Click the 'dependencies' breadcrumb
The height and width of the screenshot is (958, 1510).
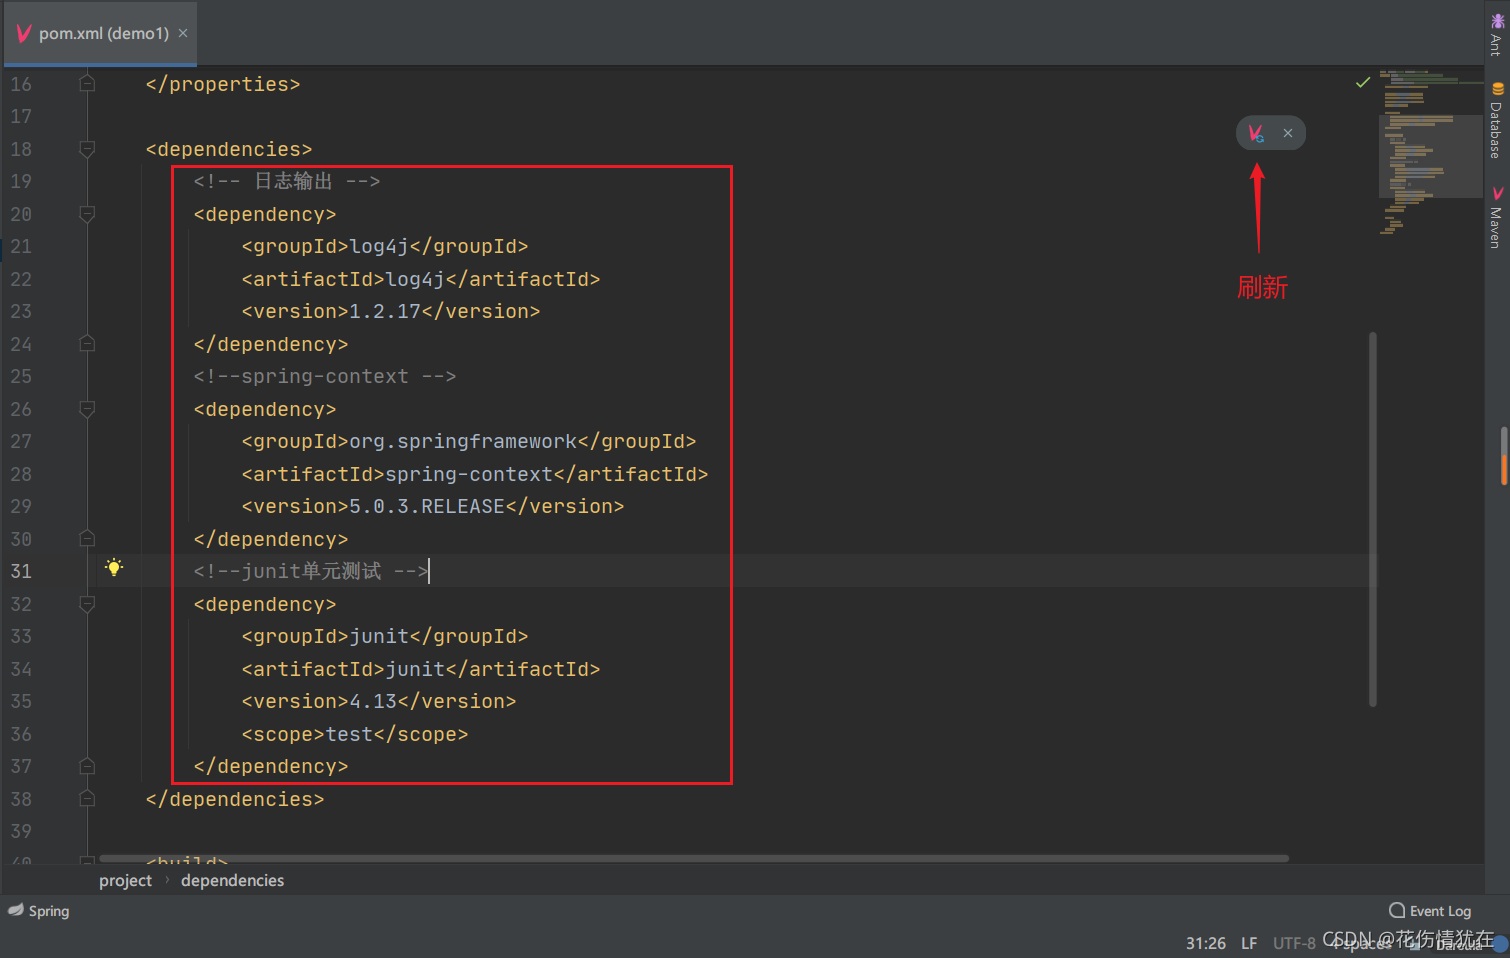coord(232,880)
